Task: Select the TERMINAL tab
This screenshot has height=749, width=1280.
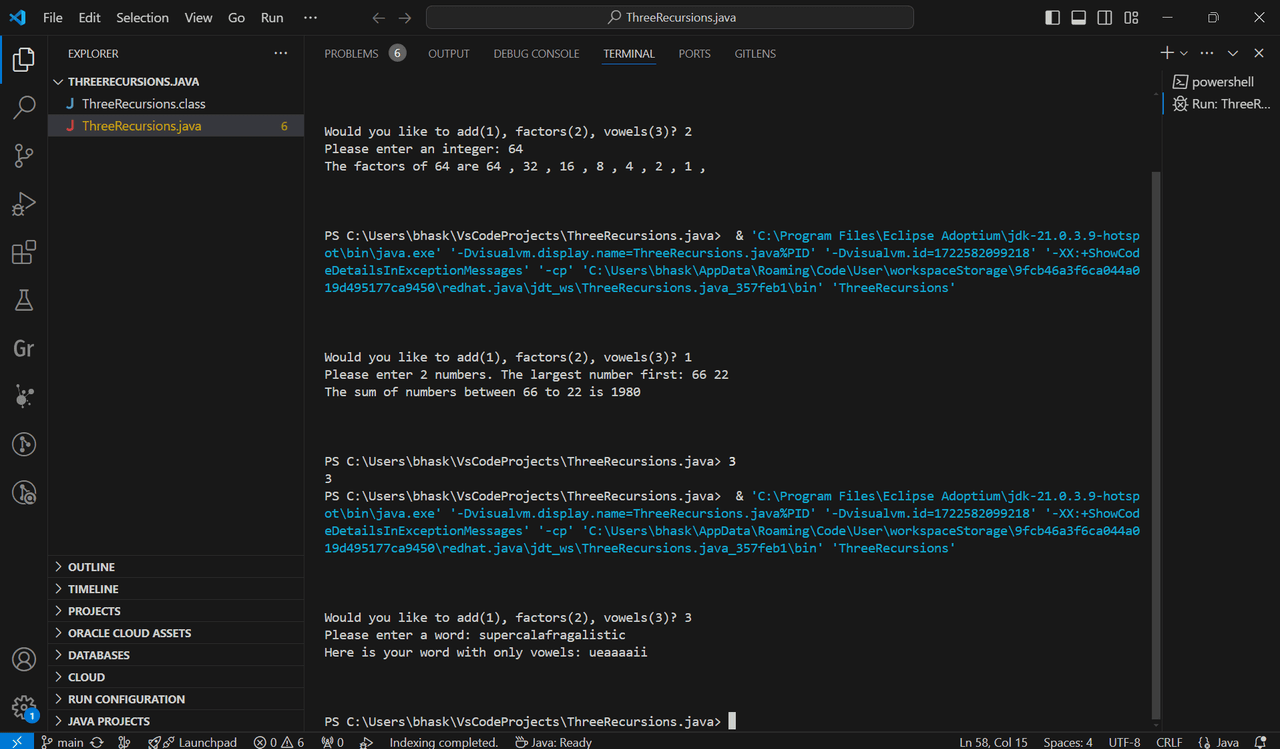Action: coord(629,53)
